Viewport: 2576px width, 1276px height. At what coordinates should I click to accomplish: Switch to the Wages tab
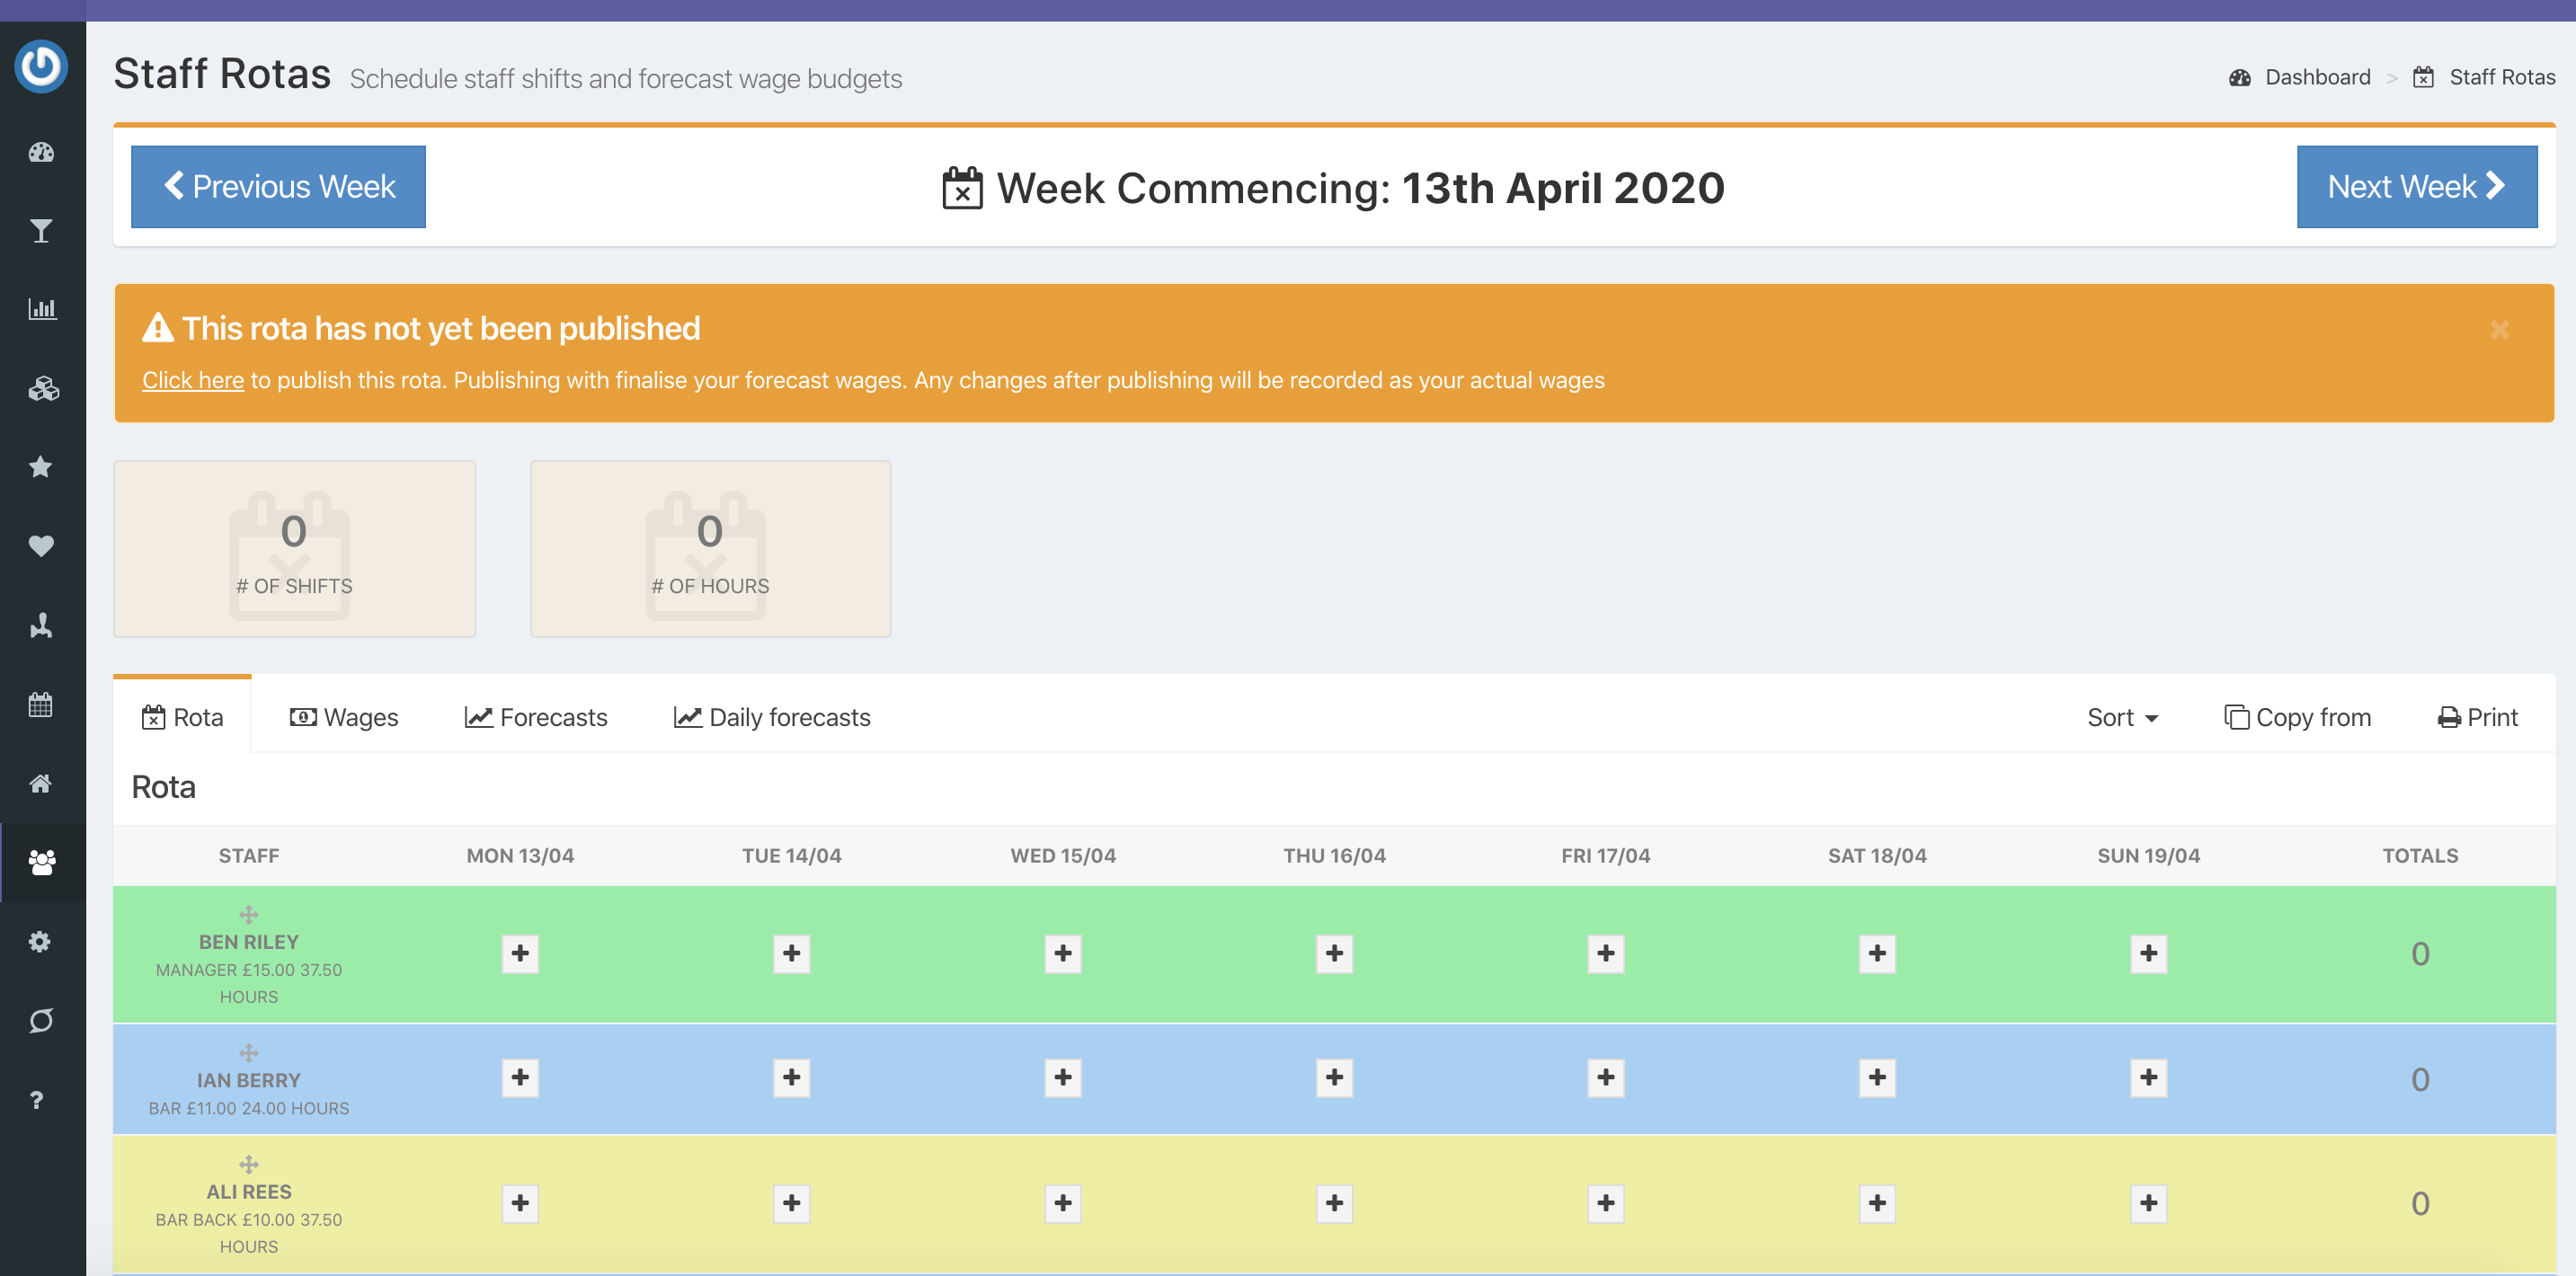tap(343, 717)
